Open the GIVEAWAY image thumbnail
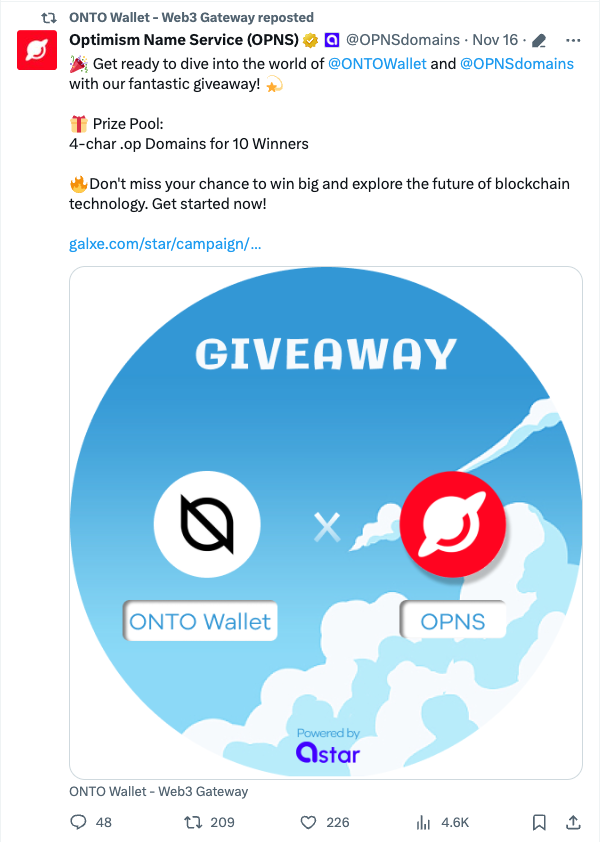 326,522
